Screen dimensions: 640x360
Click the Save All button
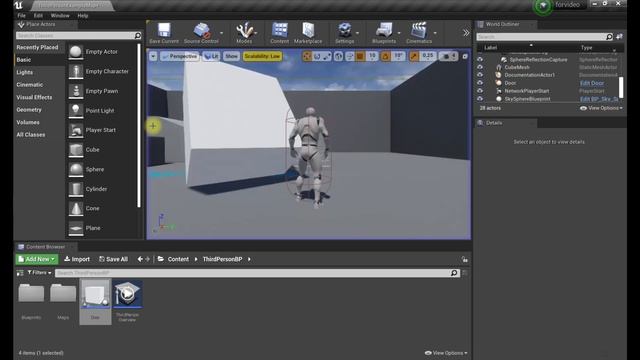pyautogui.click(x=113, y=259)
